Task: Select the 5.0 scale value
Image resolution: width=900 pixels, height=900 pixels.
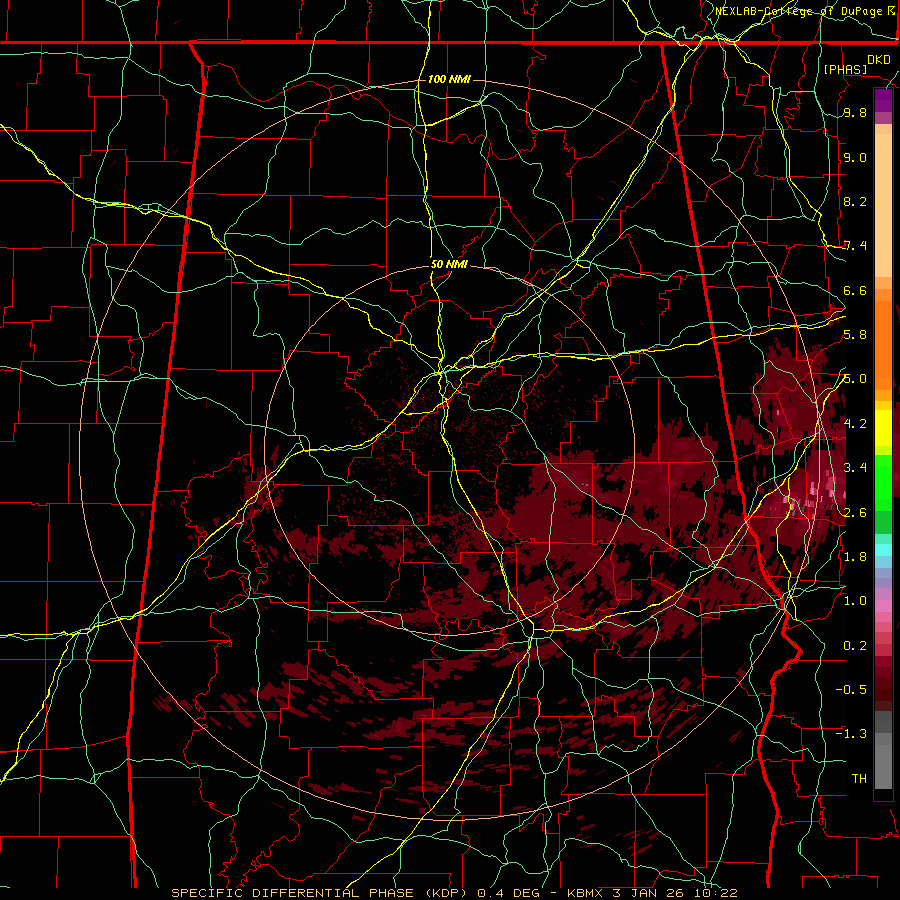Action: [855, 379]
